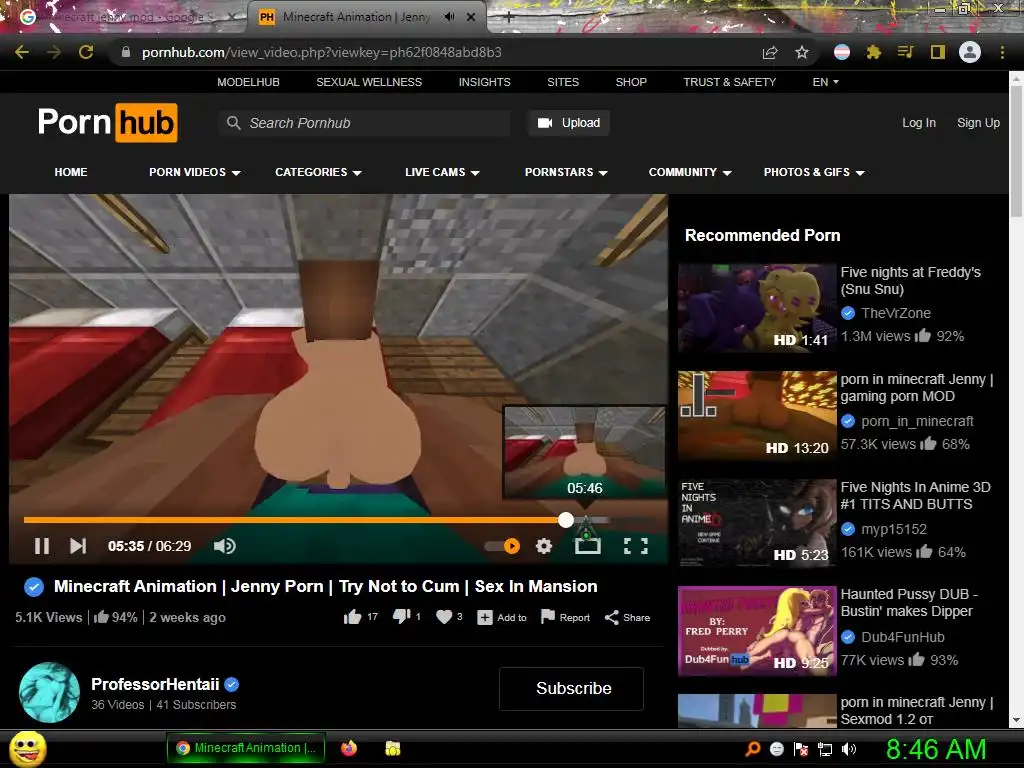
Task: Click the video progress bar scrubber handle
Action: [x=566, y=520]
